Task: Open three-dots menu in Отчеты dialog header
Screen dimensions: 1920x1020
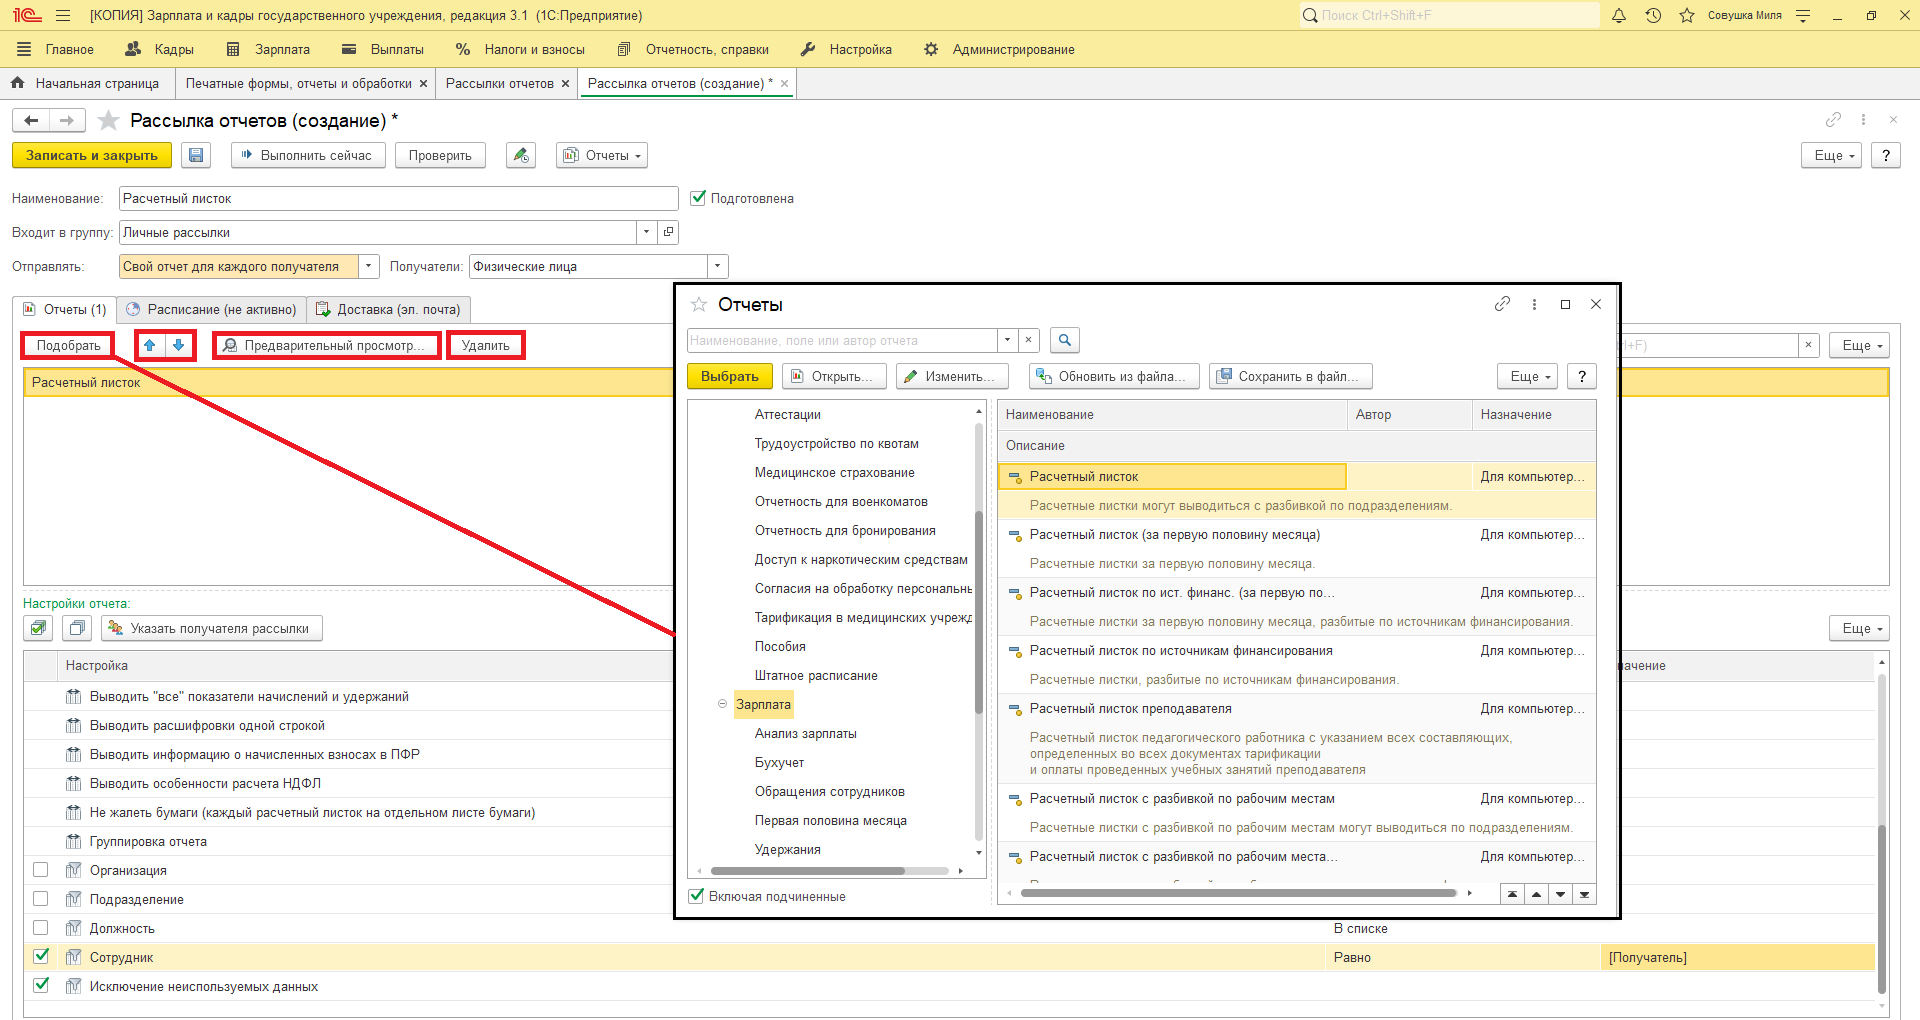Action: point(1534,304)
